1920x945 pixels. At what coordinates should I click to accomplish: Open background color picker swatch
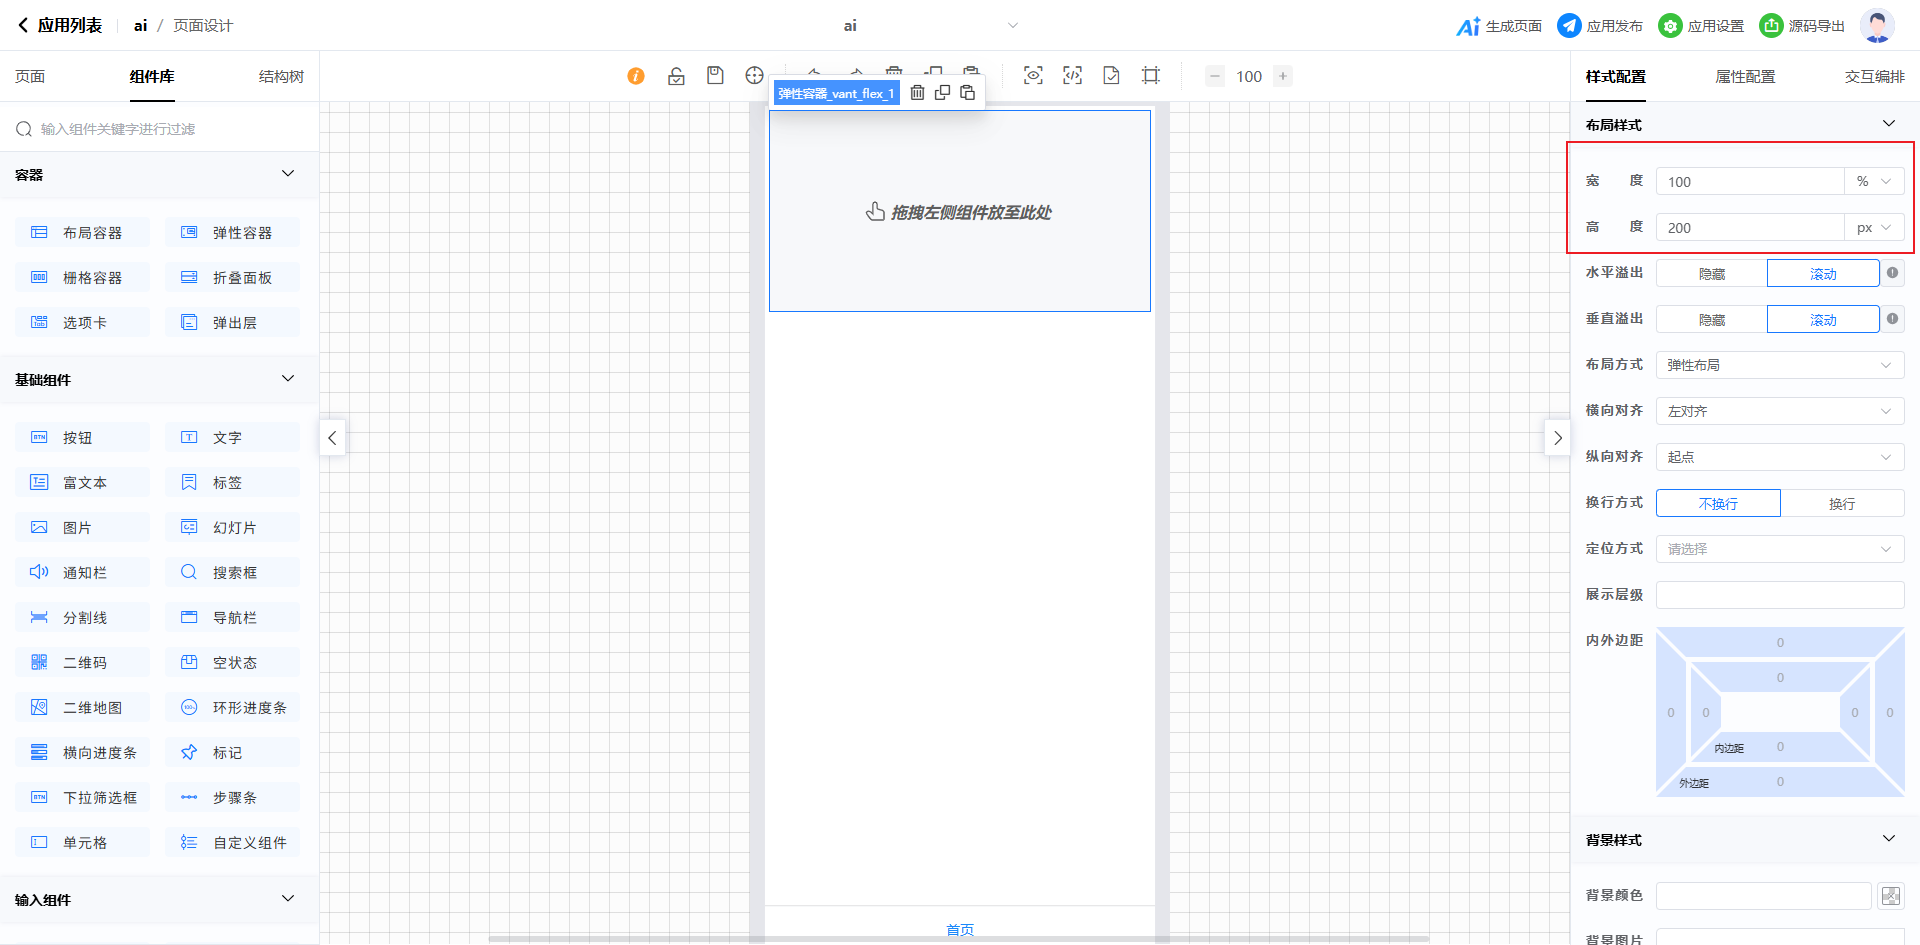1890,896
